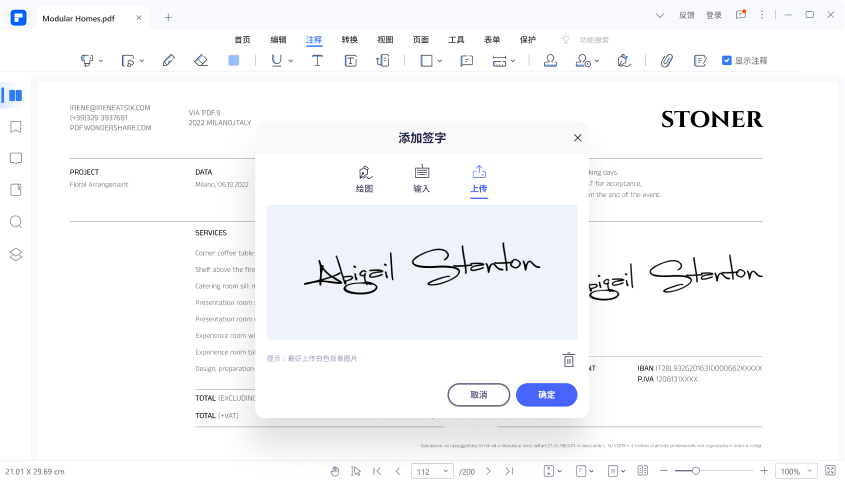
Task: Expand the underline tool dropdown arrow
Action: coord(291,60)
